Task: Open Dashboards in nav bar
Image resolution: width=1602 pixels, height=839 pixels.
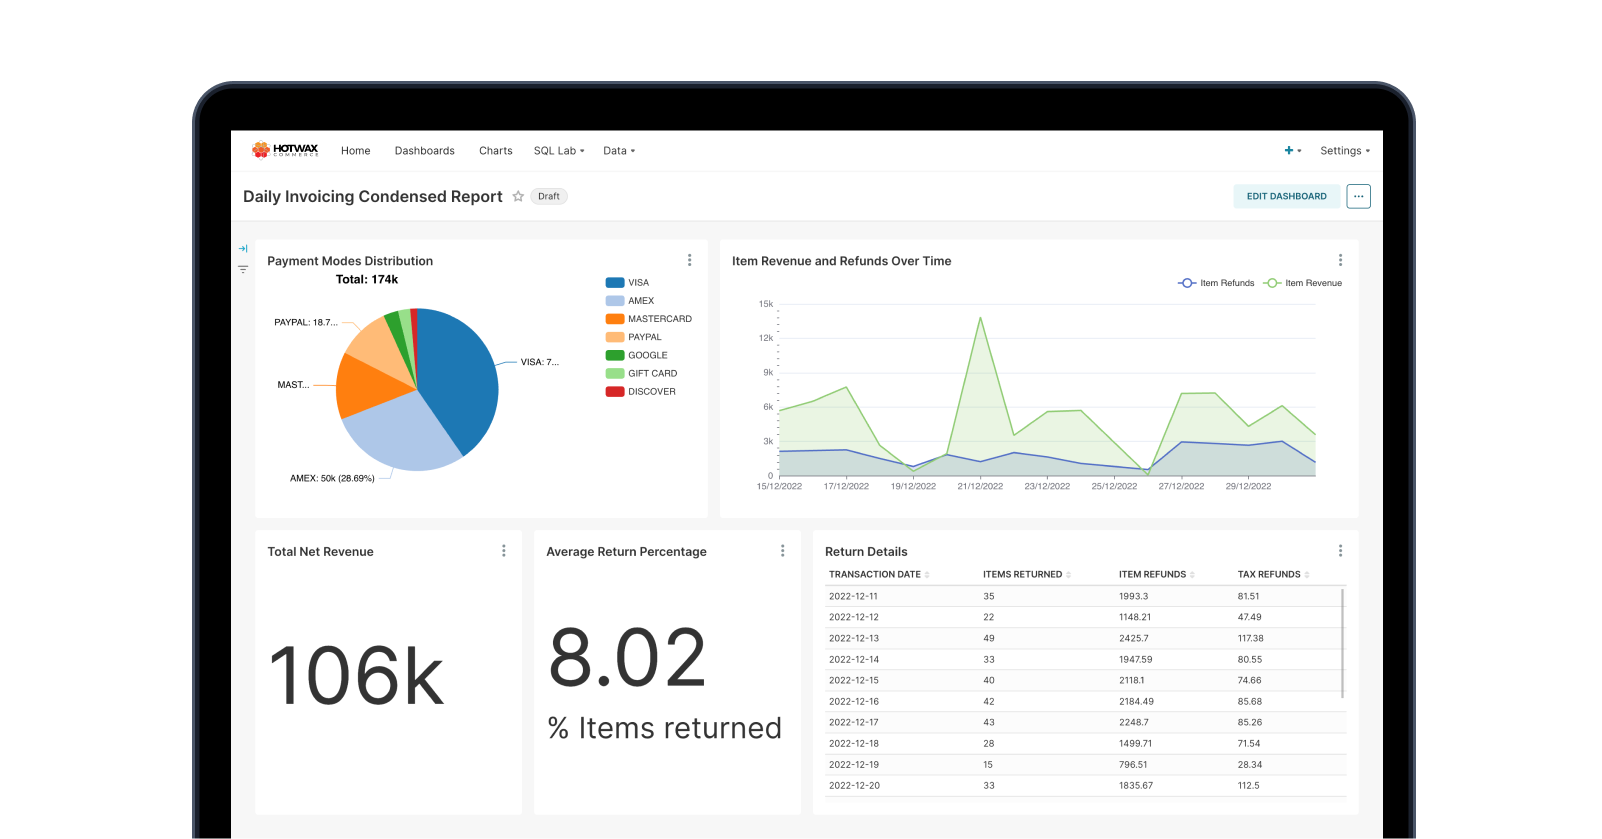Action: 424,151
